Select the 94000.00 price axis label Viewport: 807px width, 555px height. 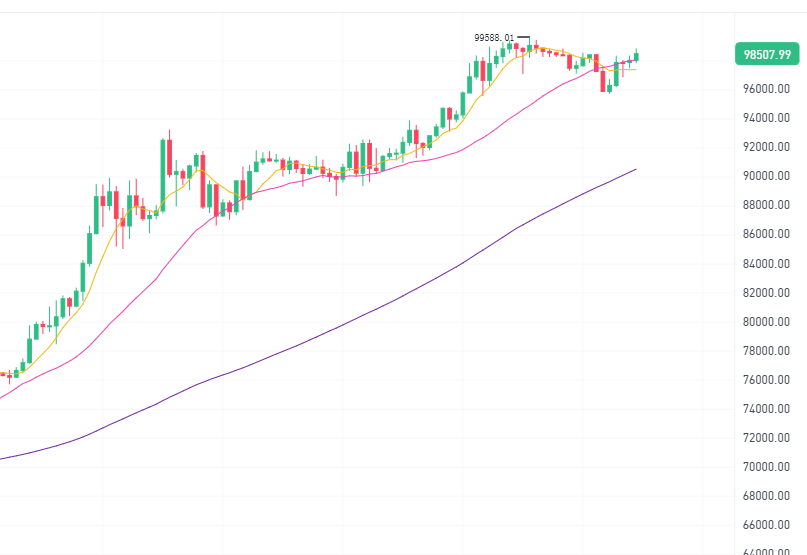point(766,118)
